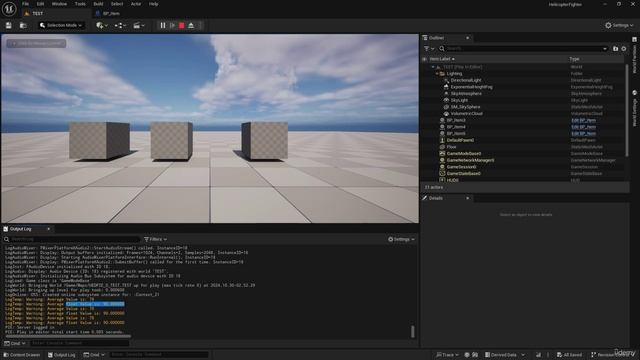The height and width of the screenshot is (360, 640).
Task: Sort by Item Label column
Action: coord(442,59)
